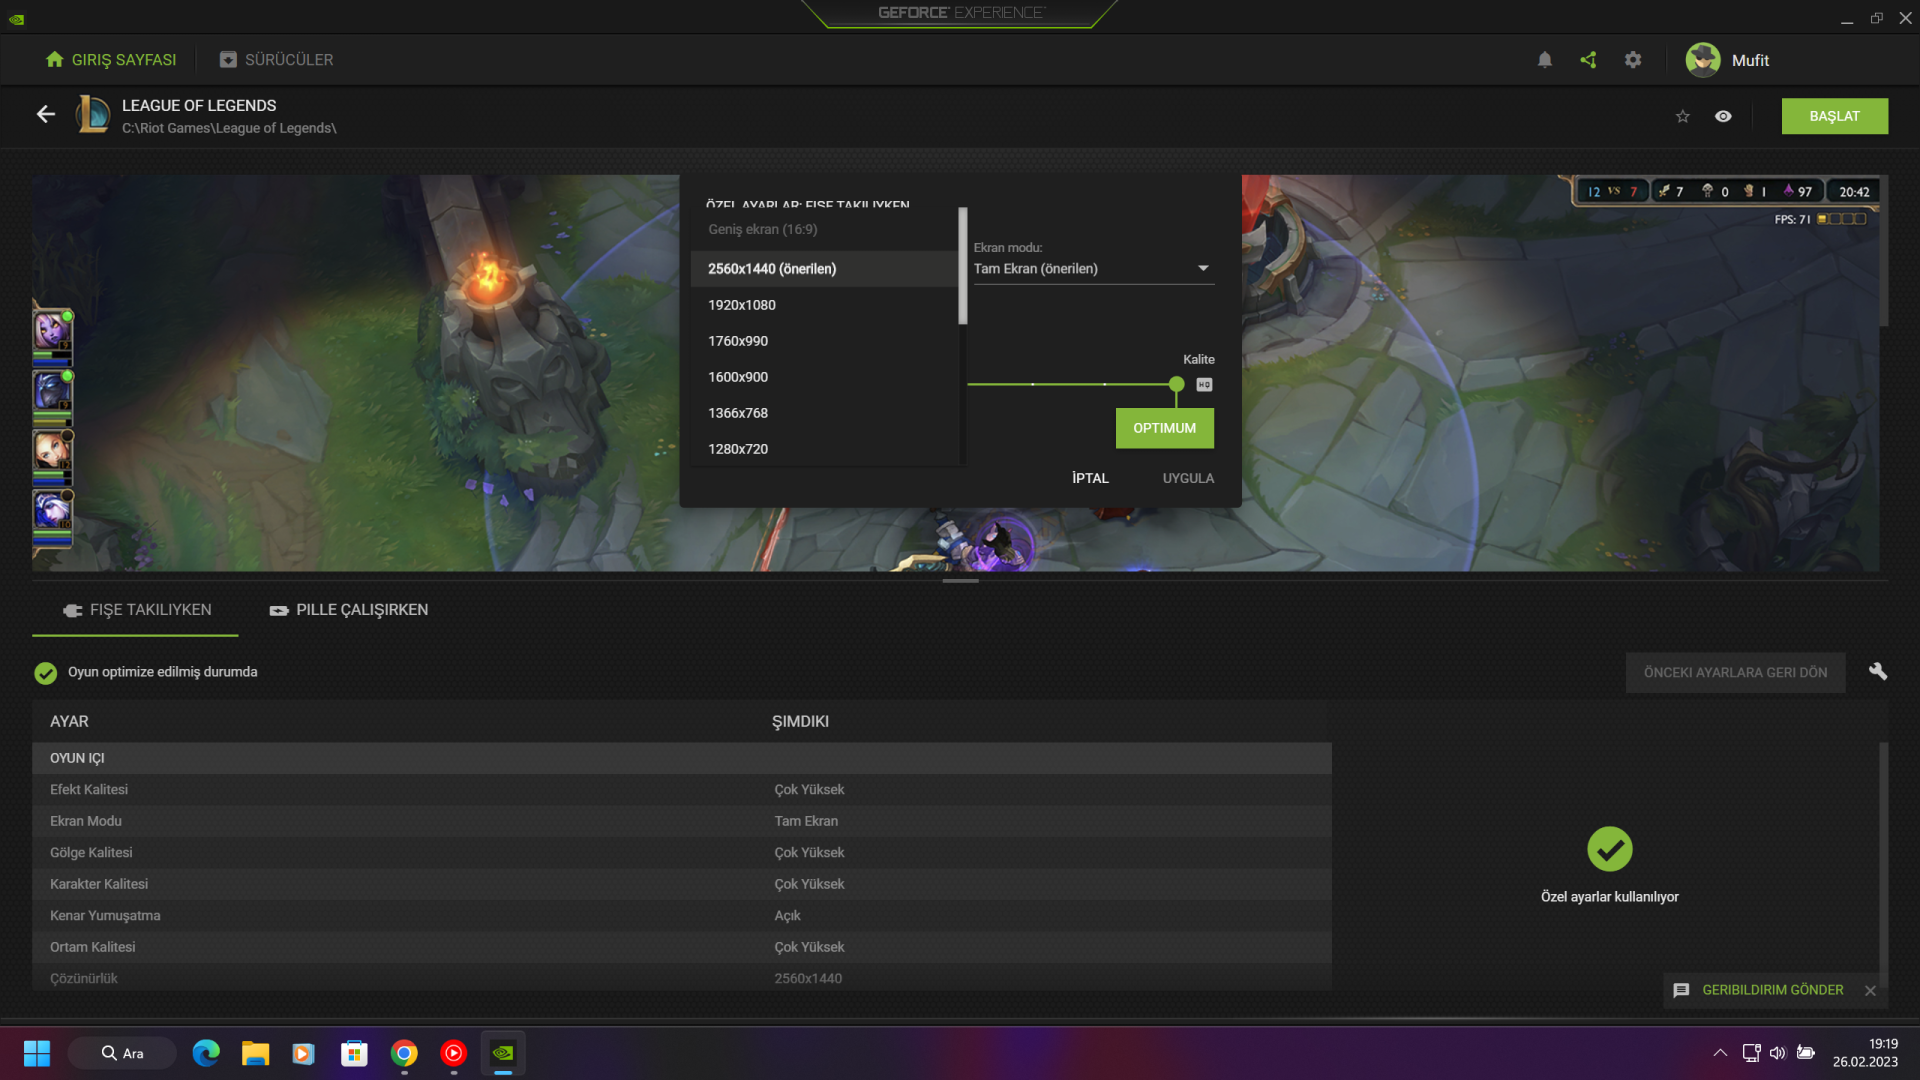Toggle the favorite star for this game
This screenshot has width=1920, height=1080.
click(1683, 116)
